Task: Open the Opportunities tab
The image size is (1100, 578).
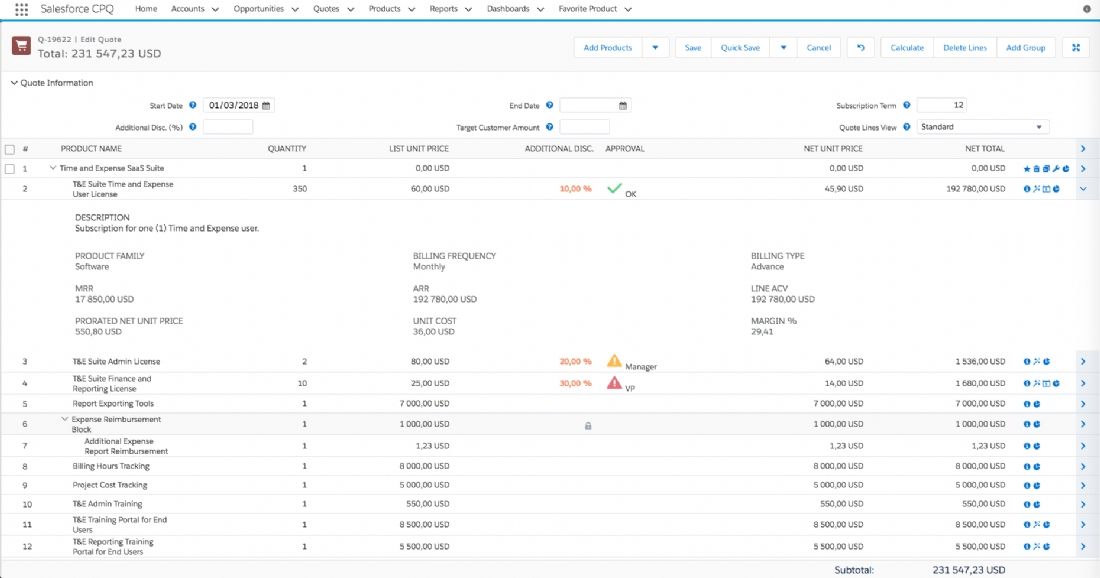Action: [x=259, y=9]
